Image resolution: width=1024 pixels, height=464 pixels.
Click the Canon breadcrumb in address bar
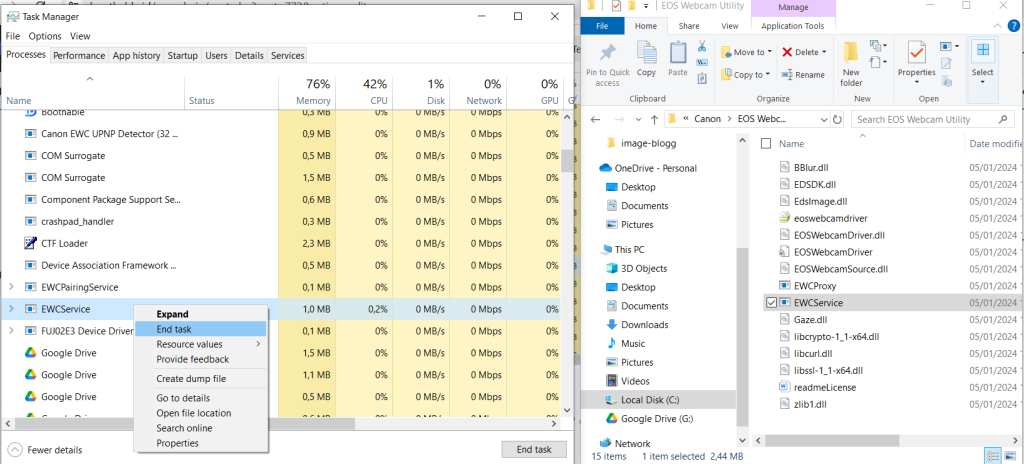(x=707, y=119)
